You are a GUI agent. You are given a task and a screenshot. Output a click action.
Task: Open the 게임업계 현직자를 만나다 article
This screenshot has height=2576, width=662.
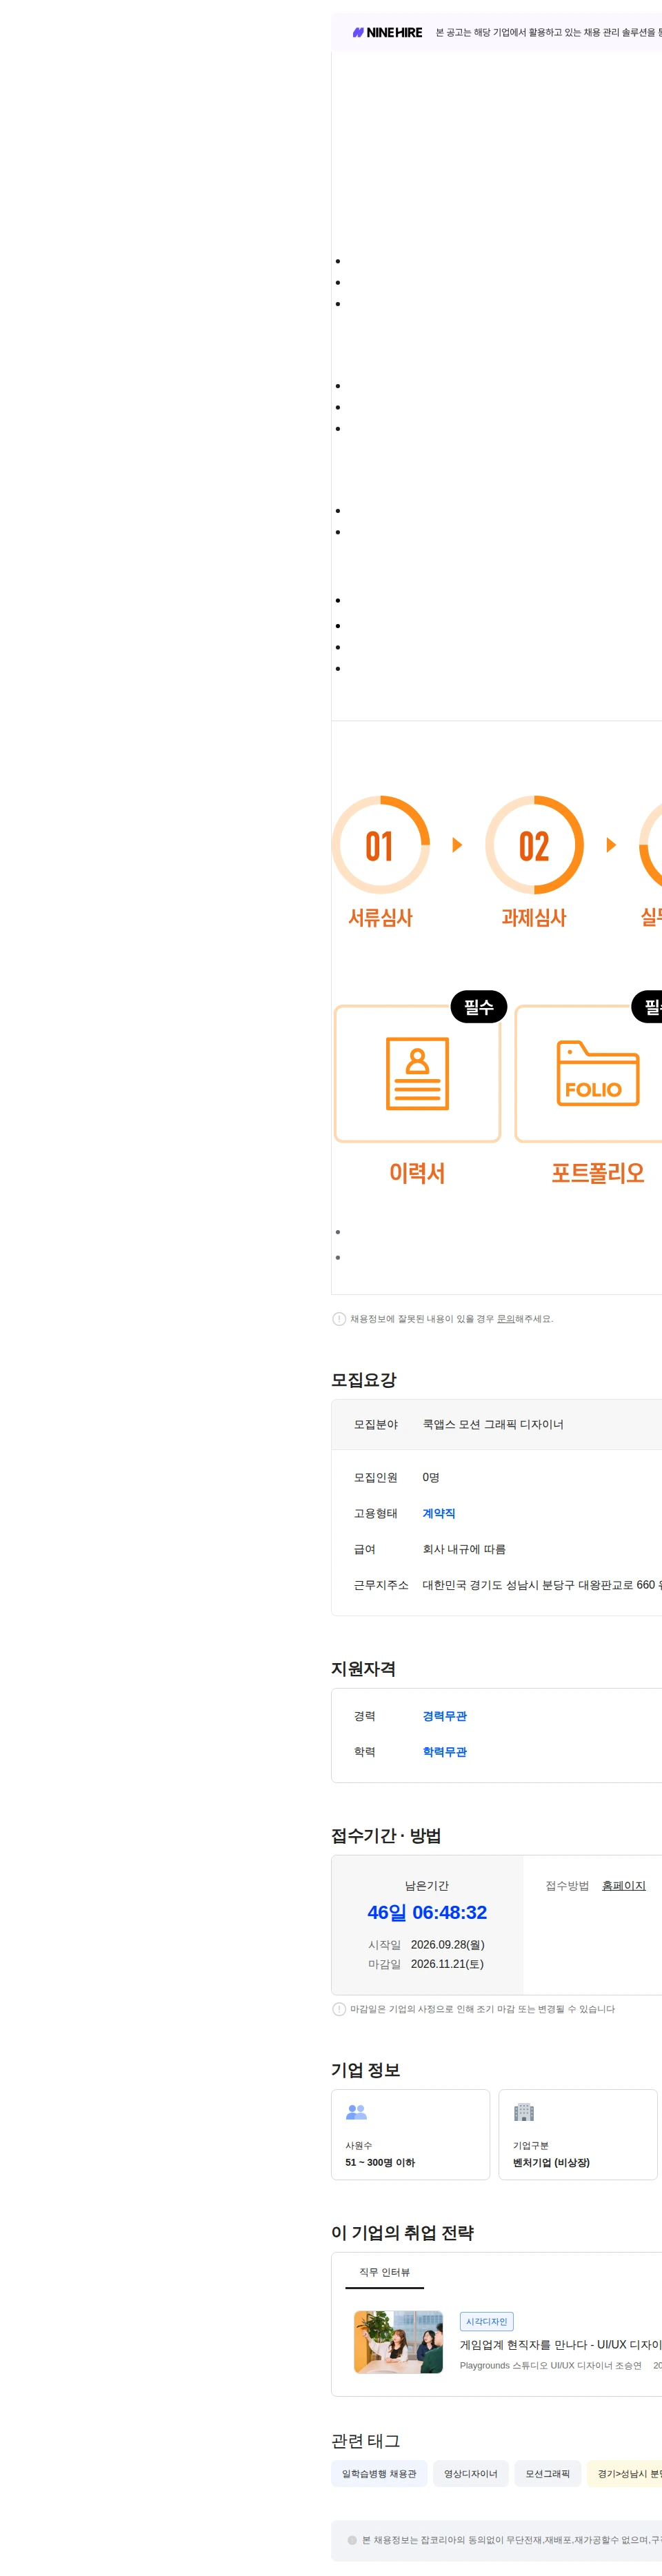tap(561, 2344)
